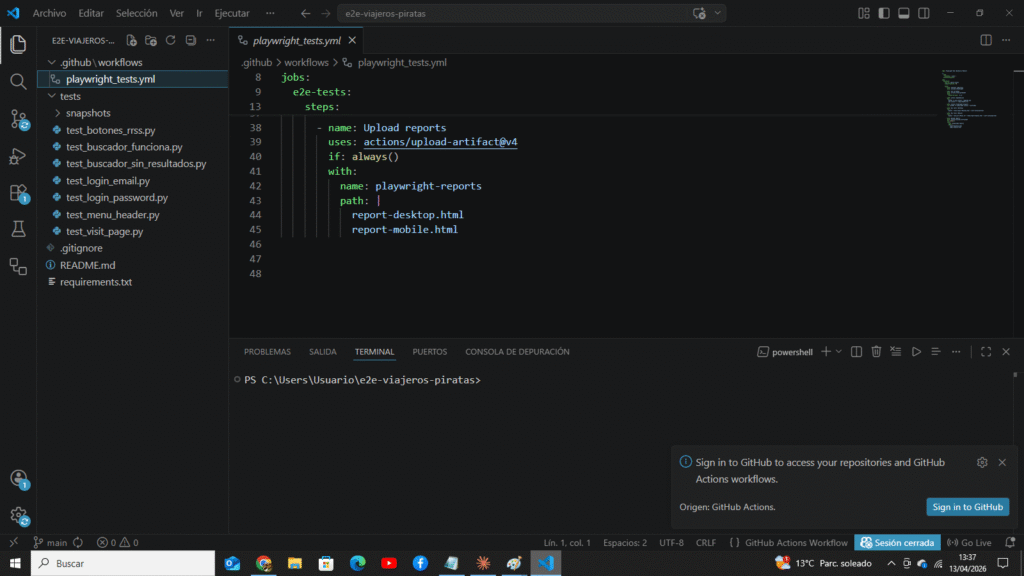Open Source Control view
Viewport: 1024px width, 576px height.
pyautogui.click(x=18, y=119)
